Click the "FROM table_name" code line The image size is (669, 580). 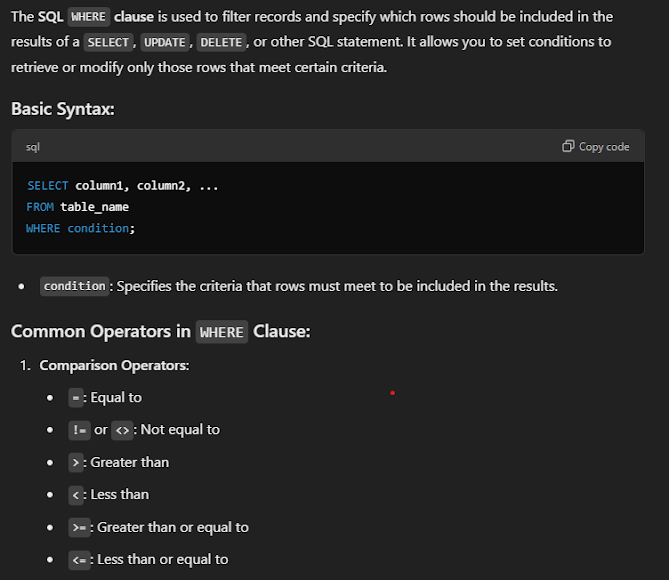coord(78,207)
